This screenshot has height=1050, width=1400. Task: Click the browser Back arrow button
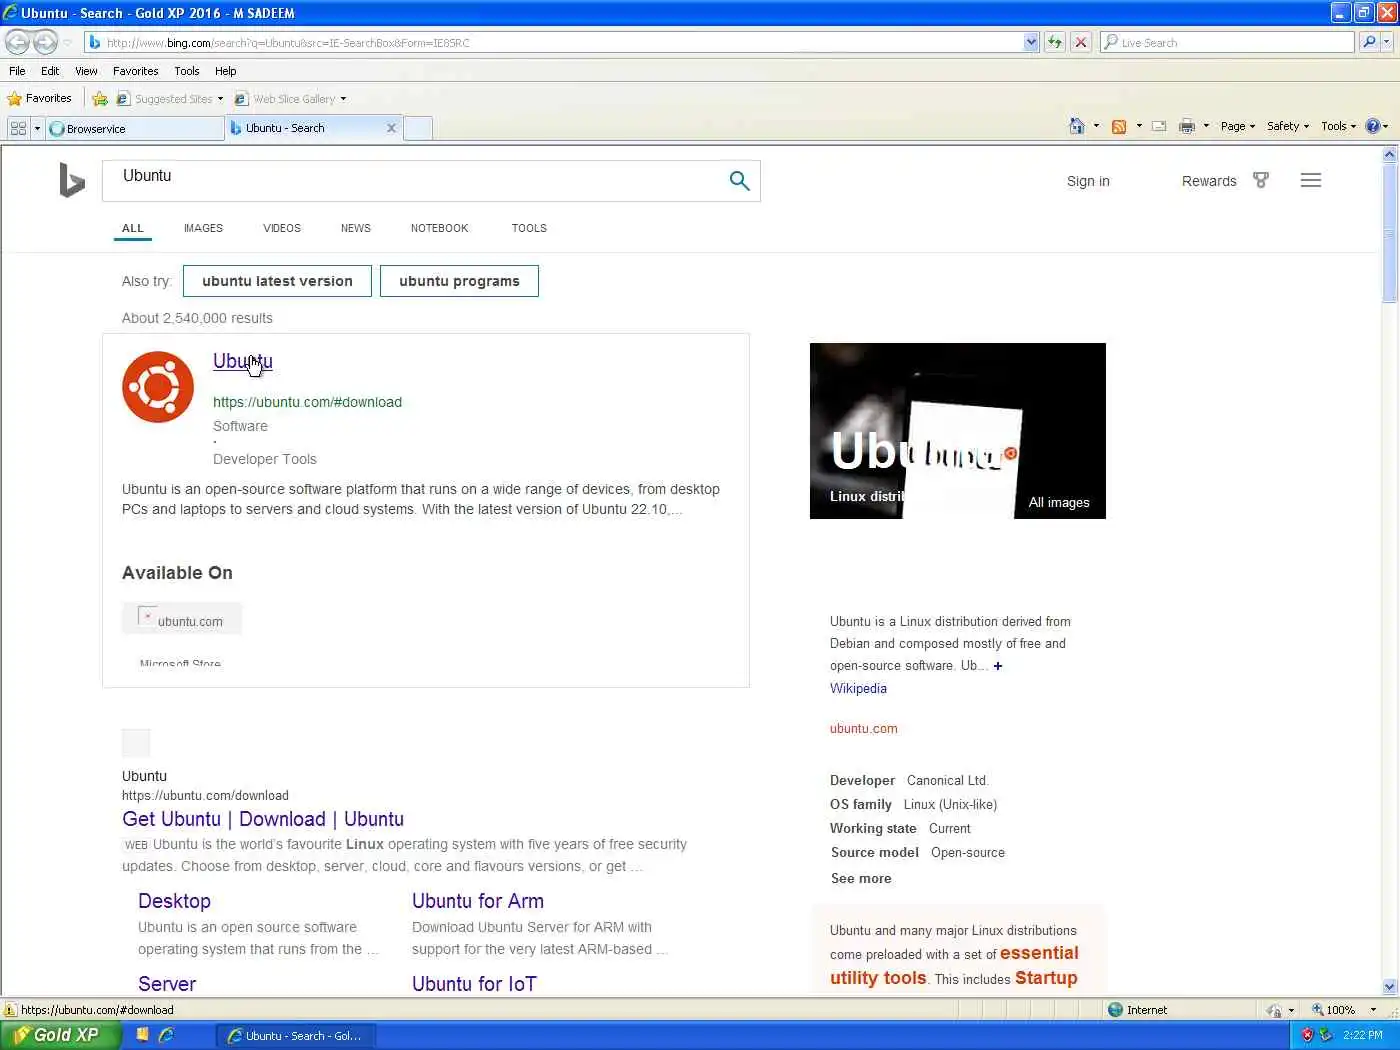(x=17, y=42)
